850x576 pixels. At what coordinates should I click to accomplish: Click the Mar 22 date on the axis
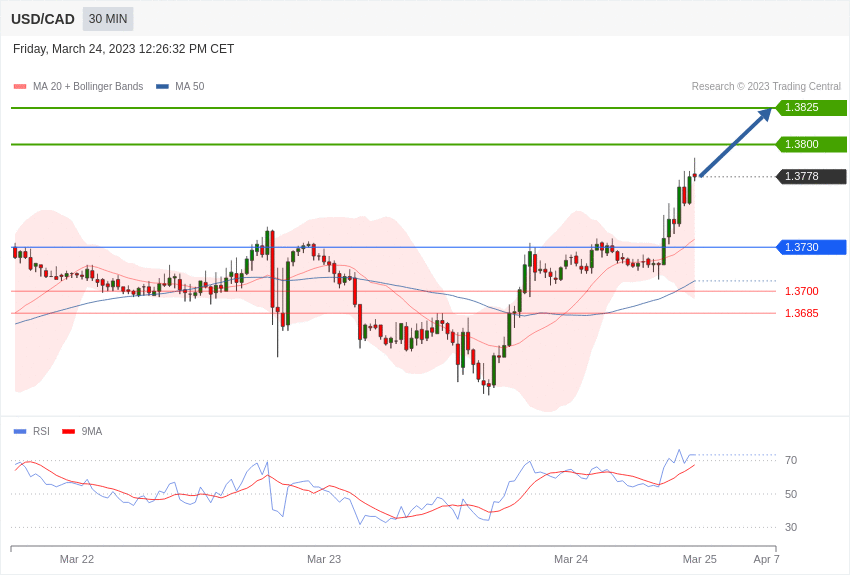pyautogui.click(x=77, y=559)
